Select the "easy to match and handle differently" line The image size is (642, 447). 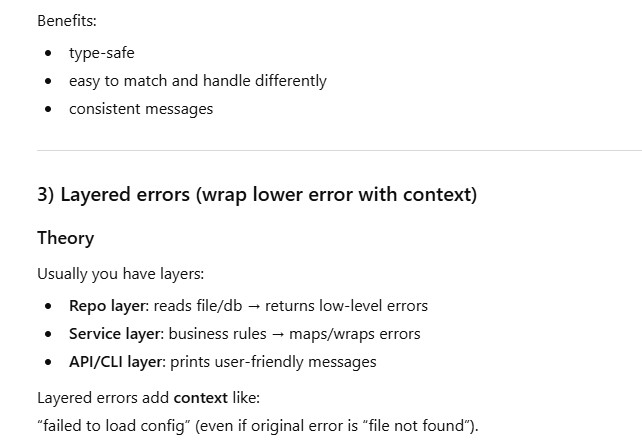(197, 81)
